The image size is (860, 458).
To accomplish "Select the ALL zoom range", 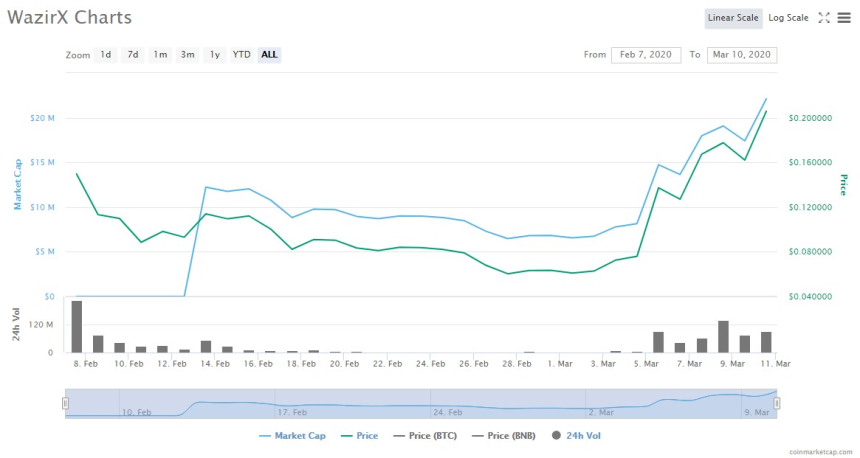I will tap(269, 55).
